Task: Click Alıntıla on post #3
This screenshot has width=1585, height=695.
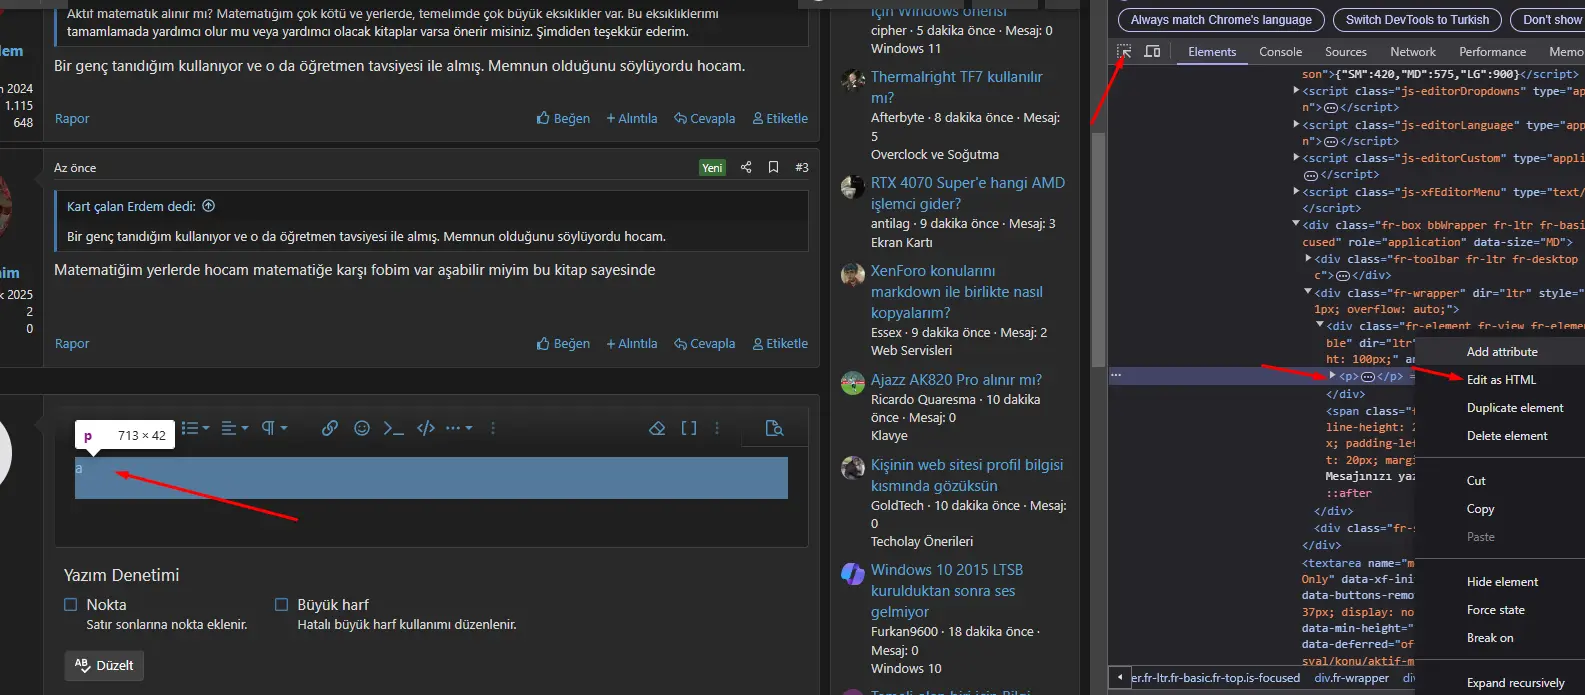Action: (632, 343)
